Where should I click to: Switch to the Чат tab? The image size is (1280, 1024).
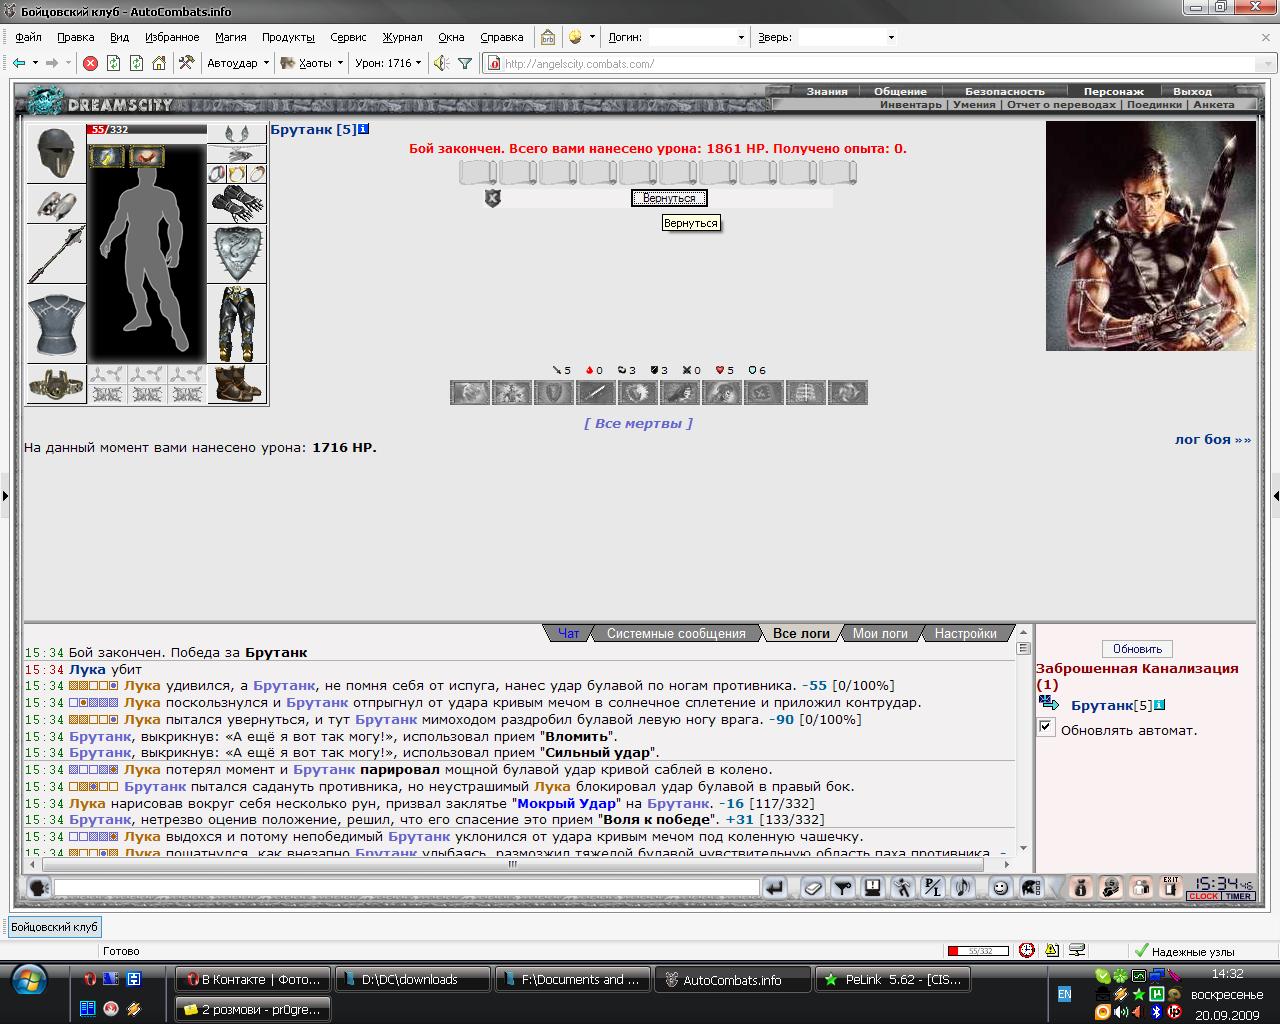568,633
